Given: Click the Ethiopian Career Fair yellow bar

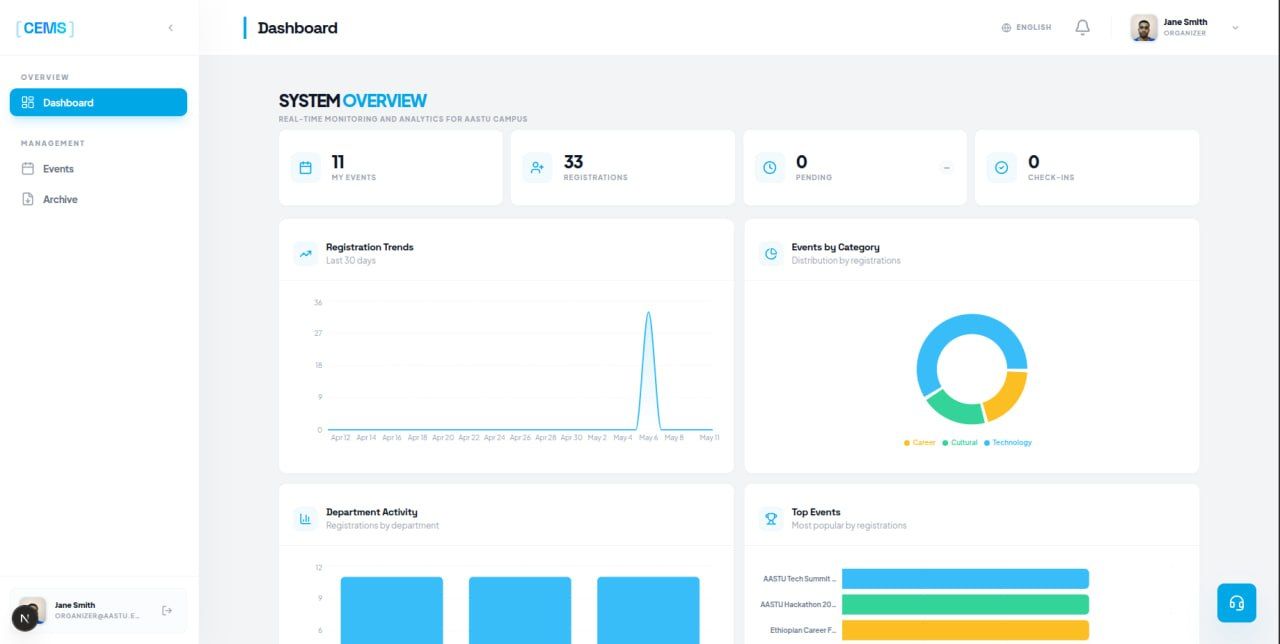Looking at the screenshot, I should [x=965, y=630].
